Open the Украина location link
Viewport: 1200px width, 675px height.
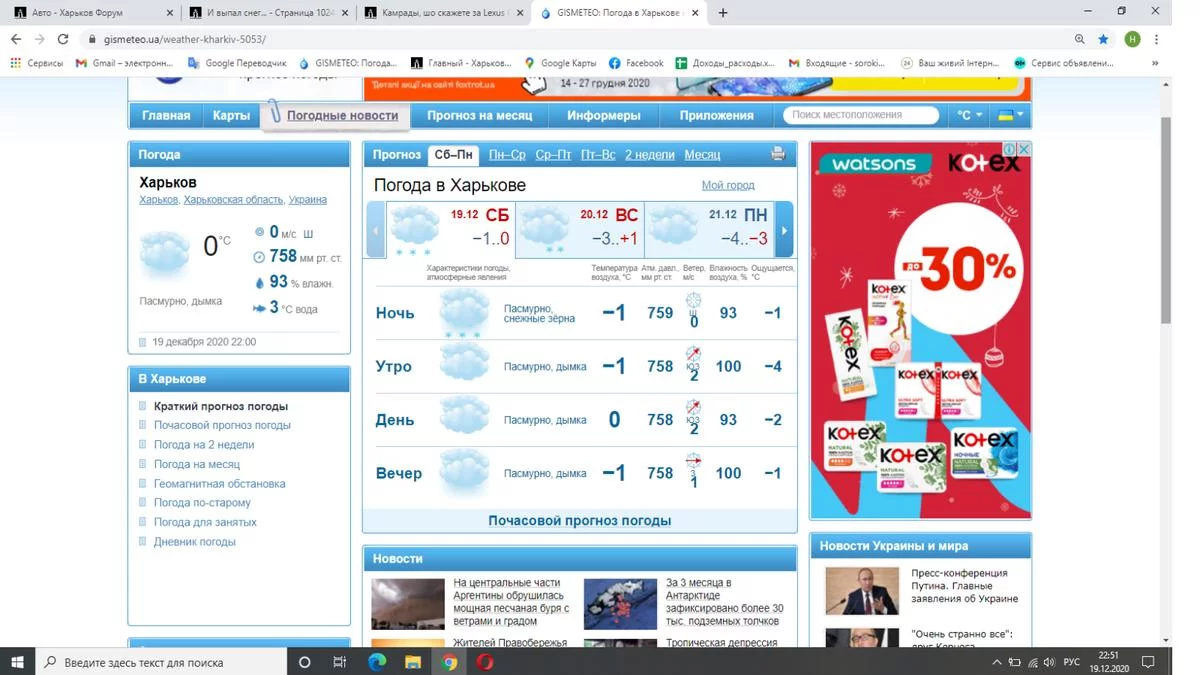click(307, 200)
